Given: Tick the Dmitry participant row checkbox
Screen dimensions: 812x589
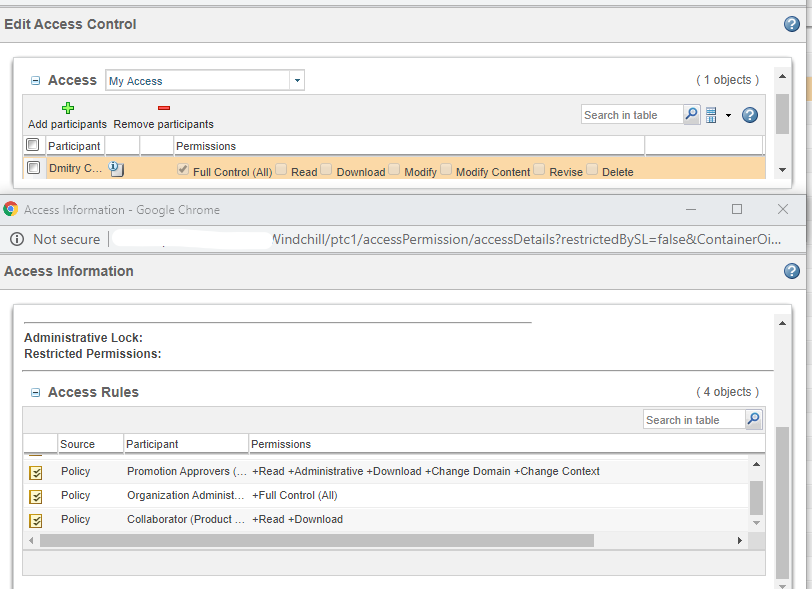Looking at the screenshot, I should (33, 168).
